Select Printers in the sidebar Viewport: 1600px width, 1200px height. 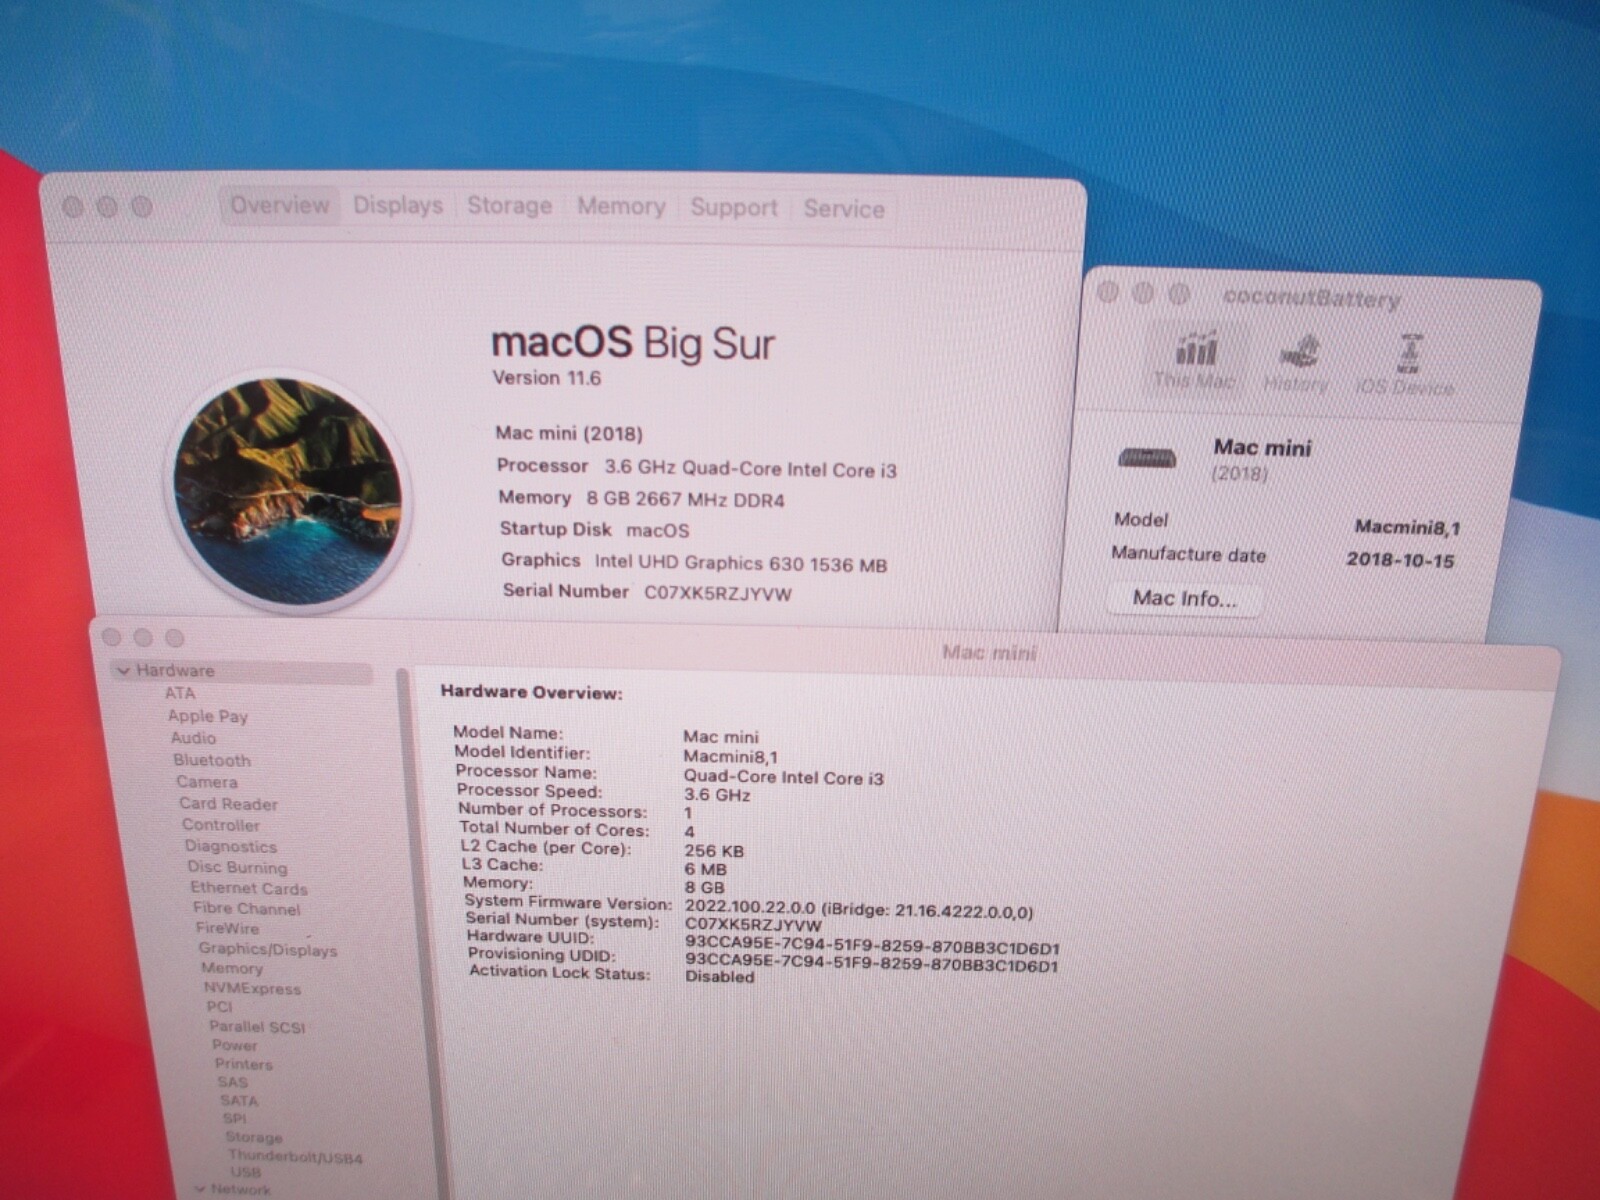point(243,1064)
